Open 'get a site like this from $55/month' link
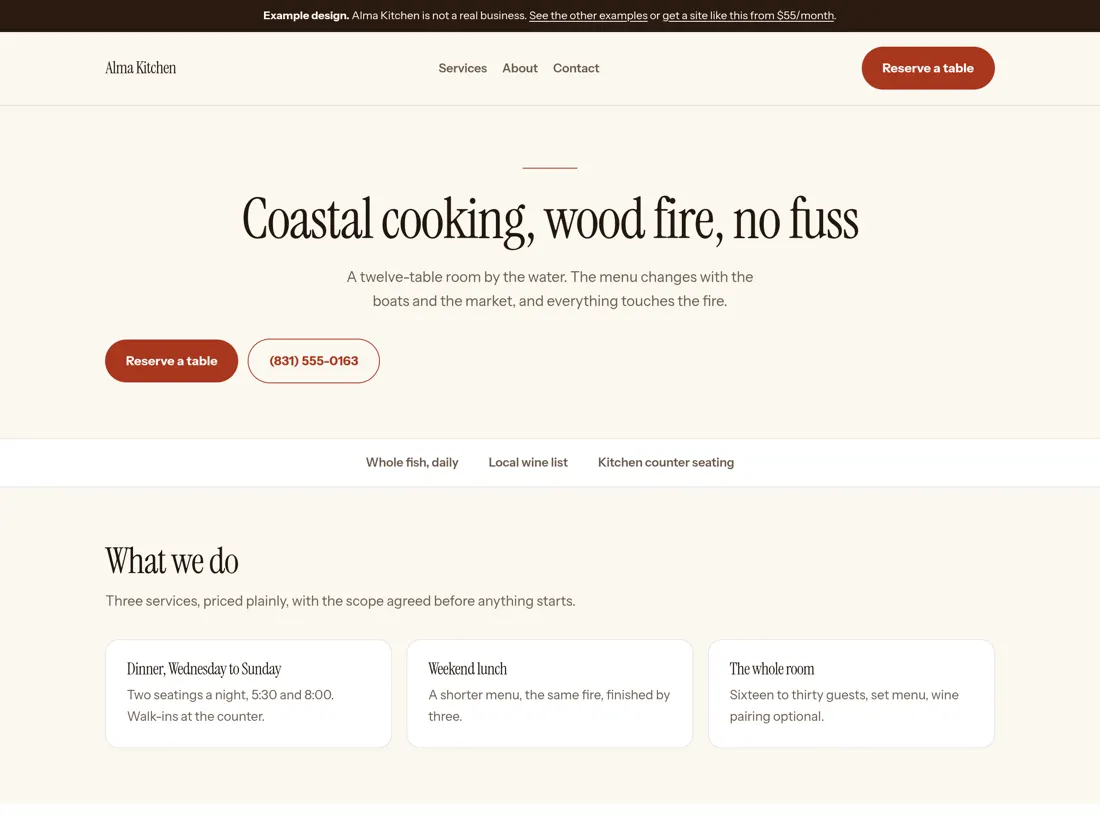Screen dimensions: 1100x825 [x=749, y=15]
